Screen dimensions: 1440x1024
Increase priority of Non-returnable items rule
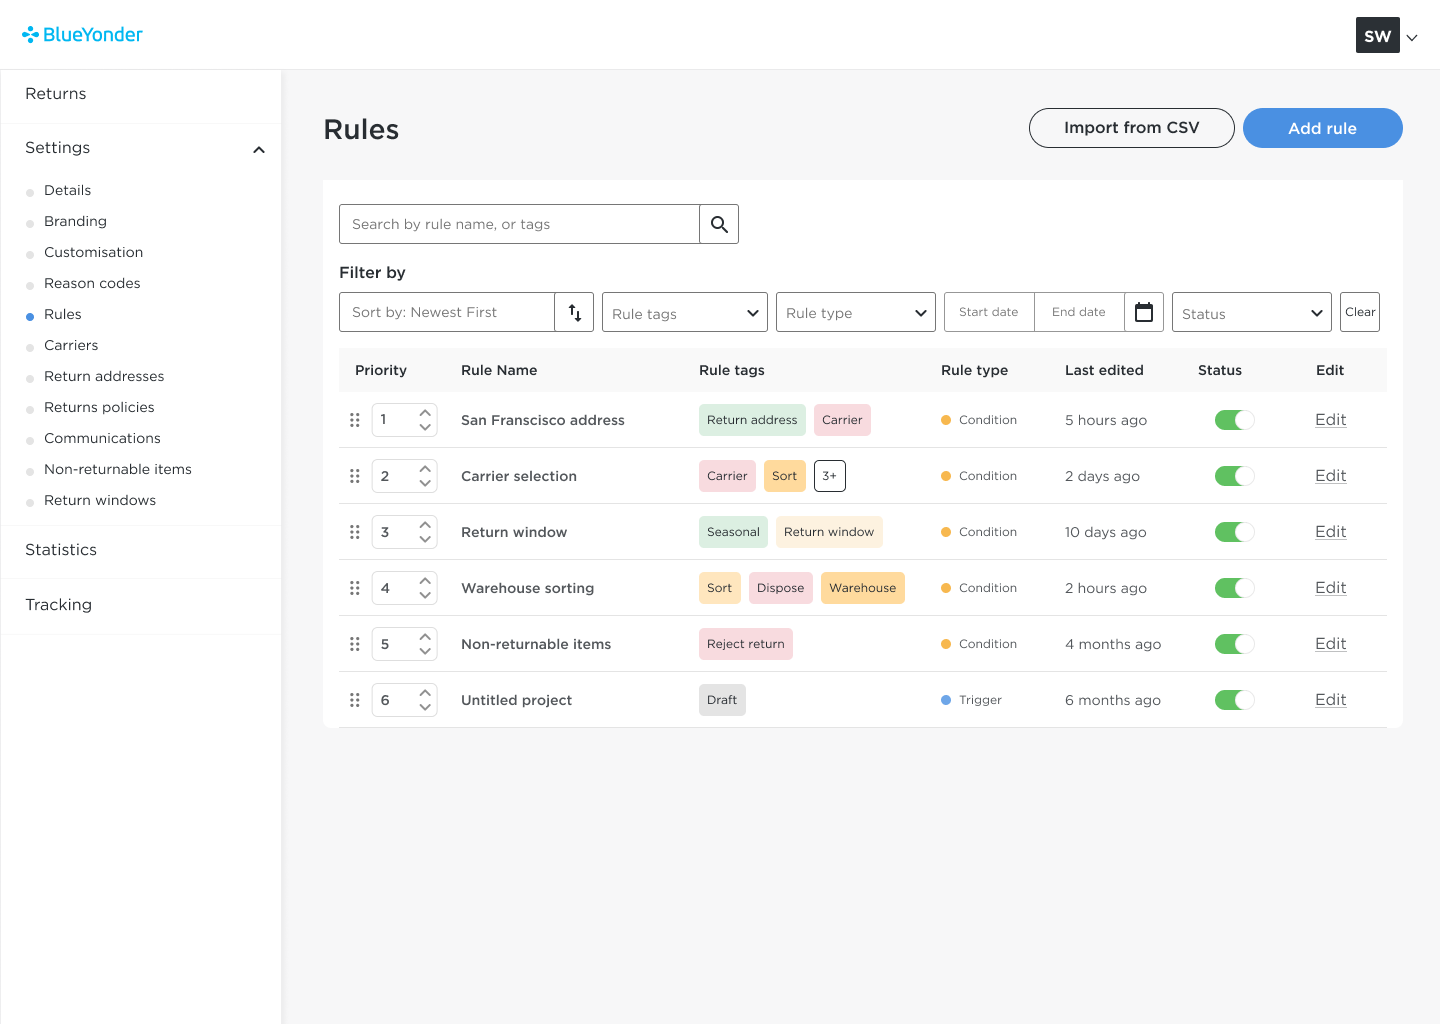click(425, 636)
